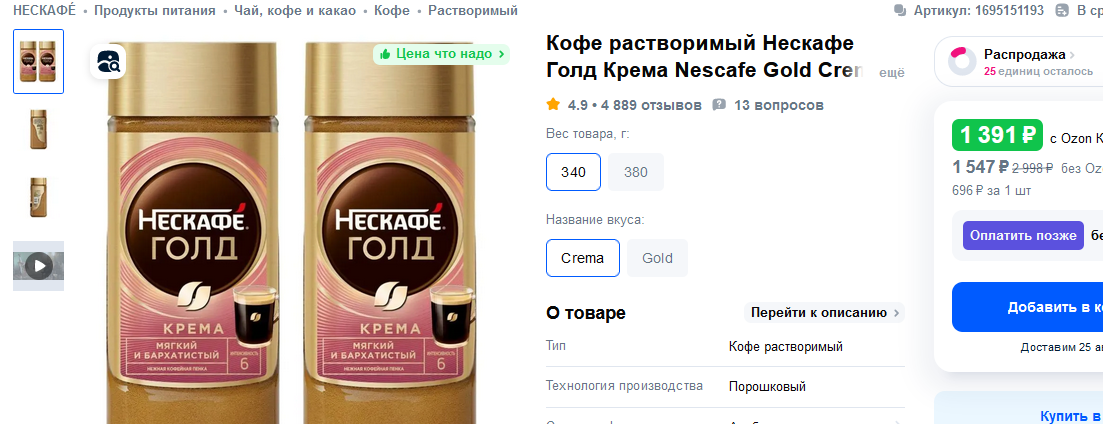Click the questions speech bubble icon
This screenshot has width=1103, height=424.
click(719, 105)
